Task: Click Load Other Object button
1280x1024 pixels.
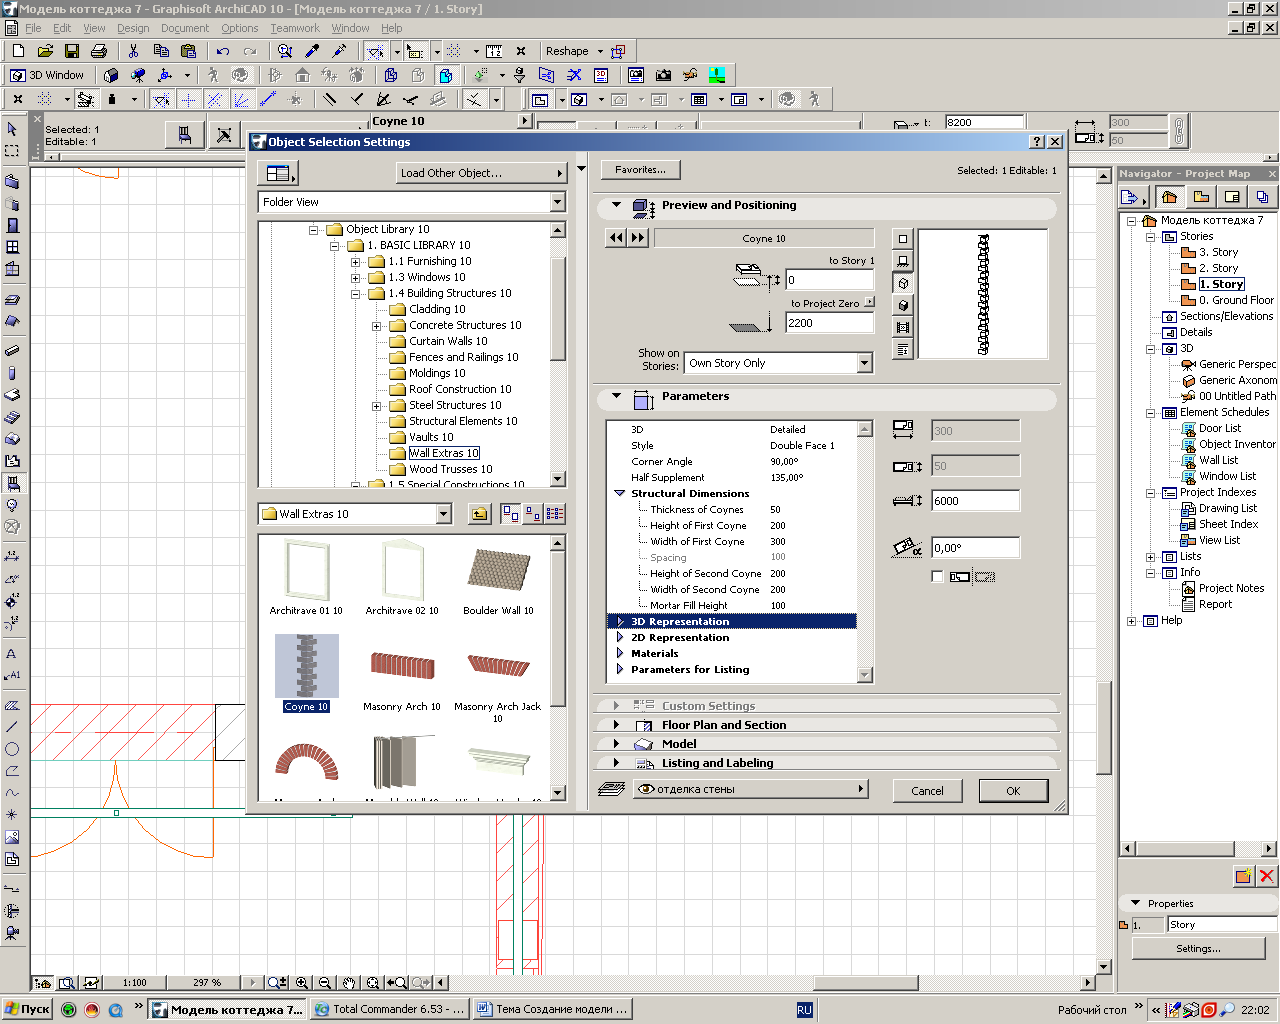Action: [x=481, y=173]
